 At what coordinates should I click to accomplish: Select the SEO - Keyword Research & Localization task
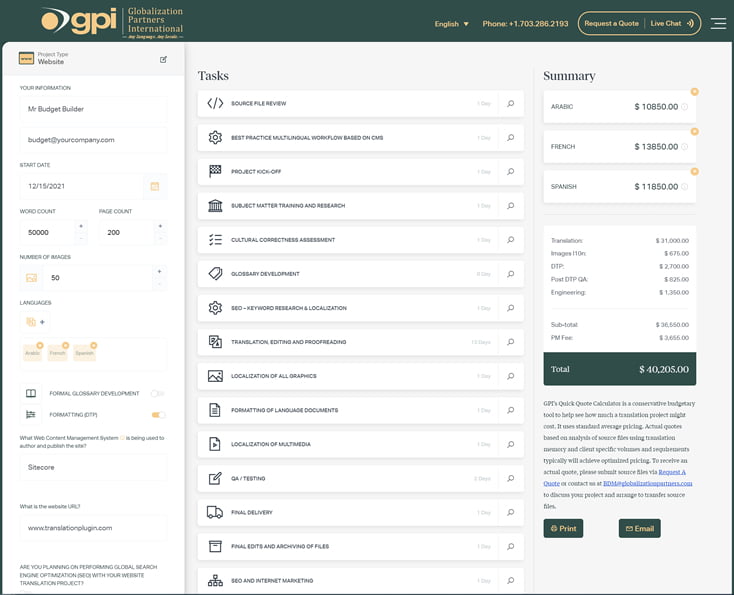click(360, 308)
